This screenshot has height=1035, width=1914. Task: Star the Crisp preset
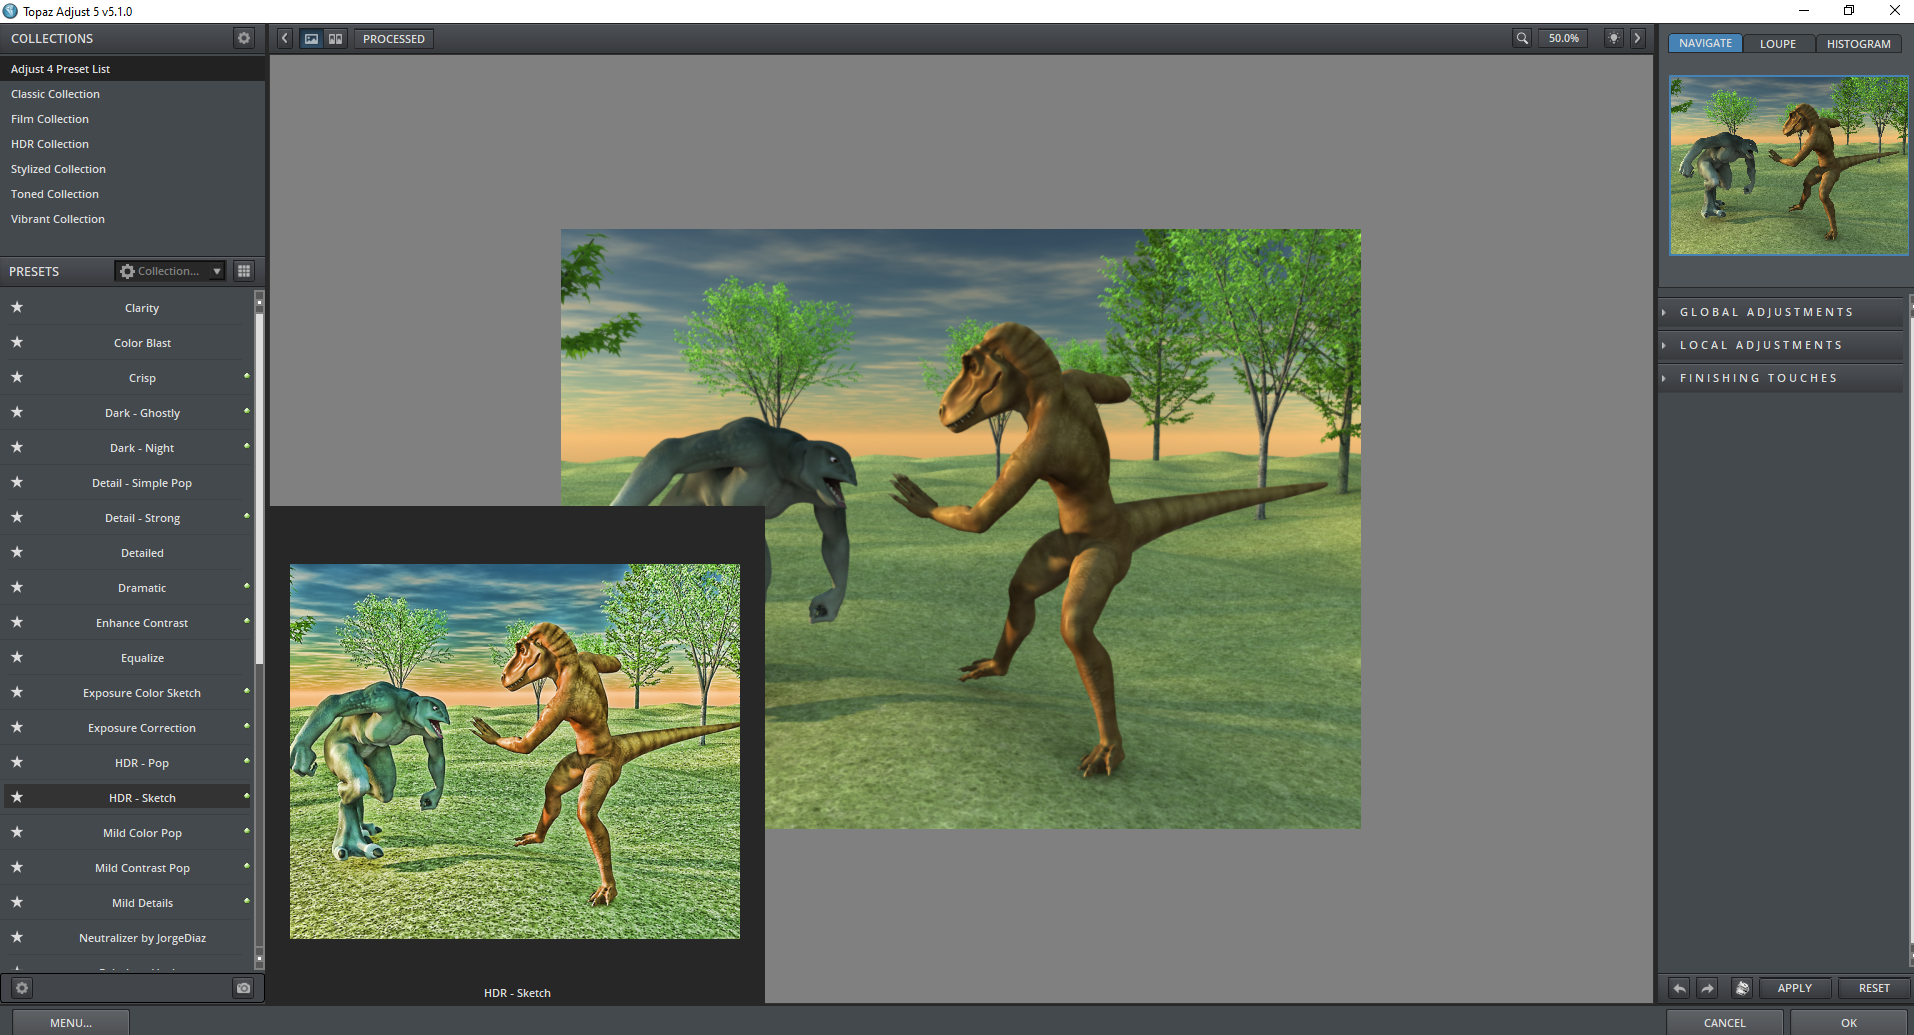17,377
